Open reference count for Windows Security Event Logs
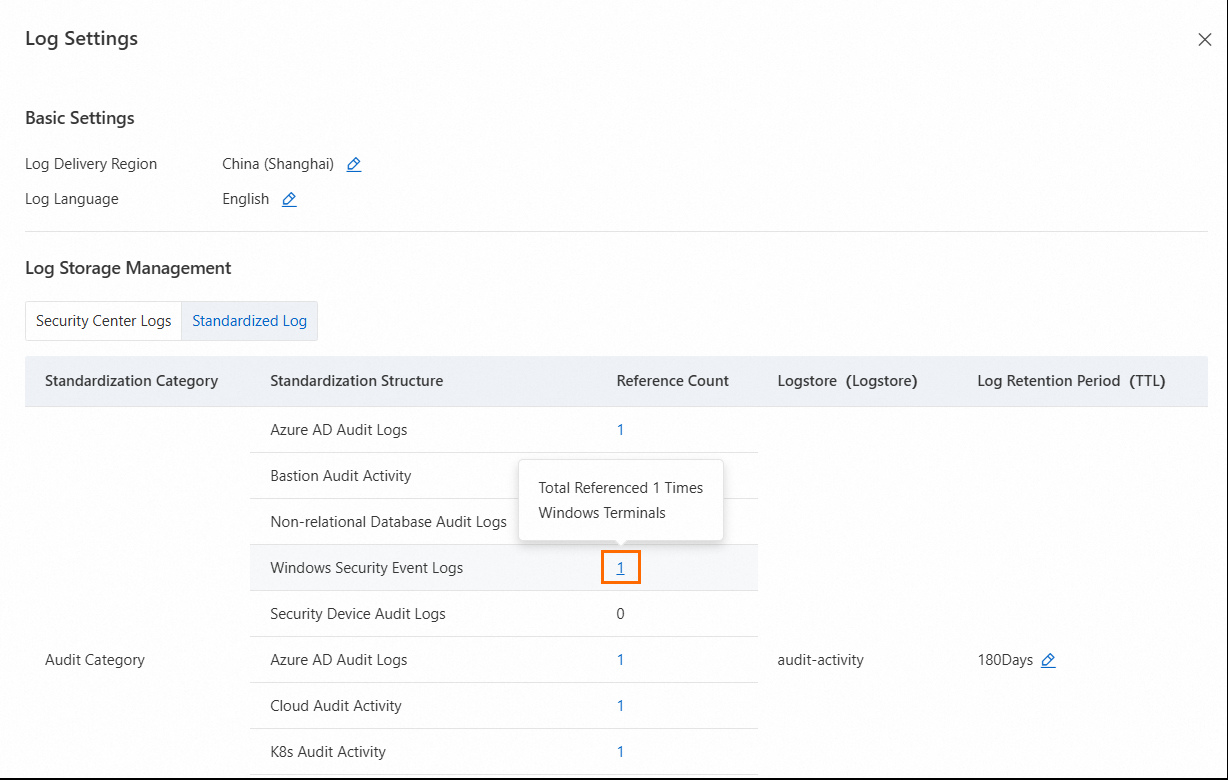The width and height of the screenshot is (1228, 780). tap(620, 568)
